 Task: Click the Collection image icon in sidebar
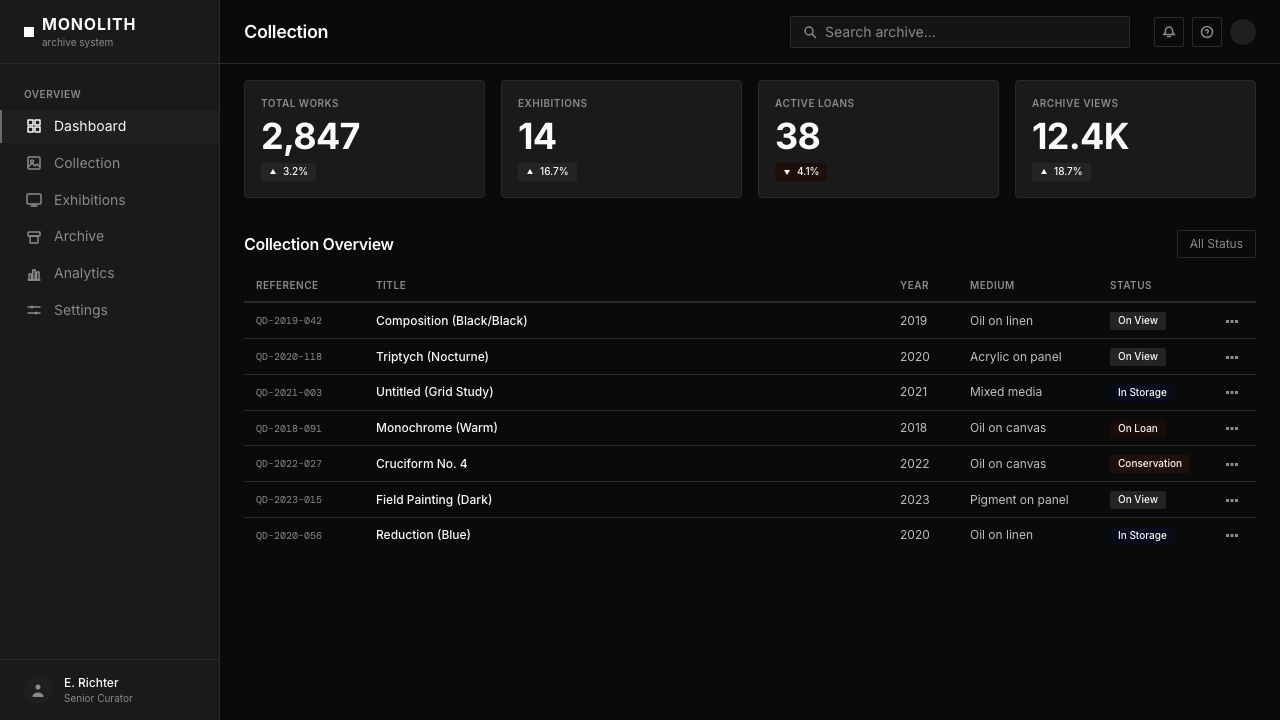34,163
